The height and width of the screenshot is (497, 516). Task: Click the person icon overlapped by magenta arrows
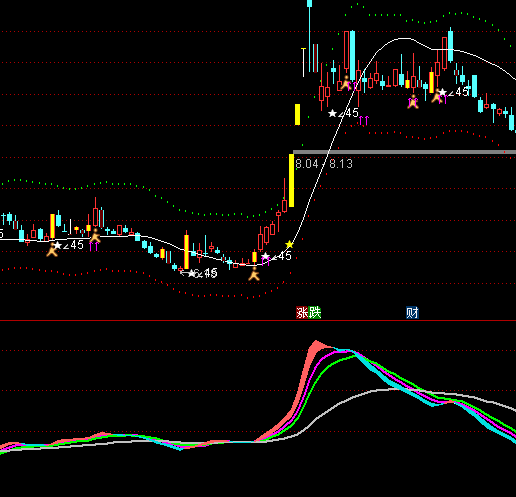coord(413,102)
